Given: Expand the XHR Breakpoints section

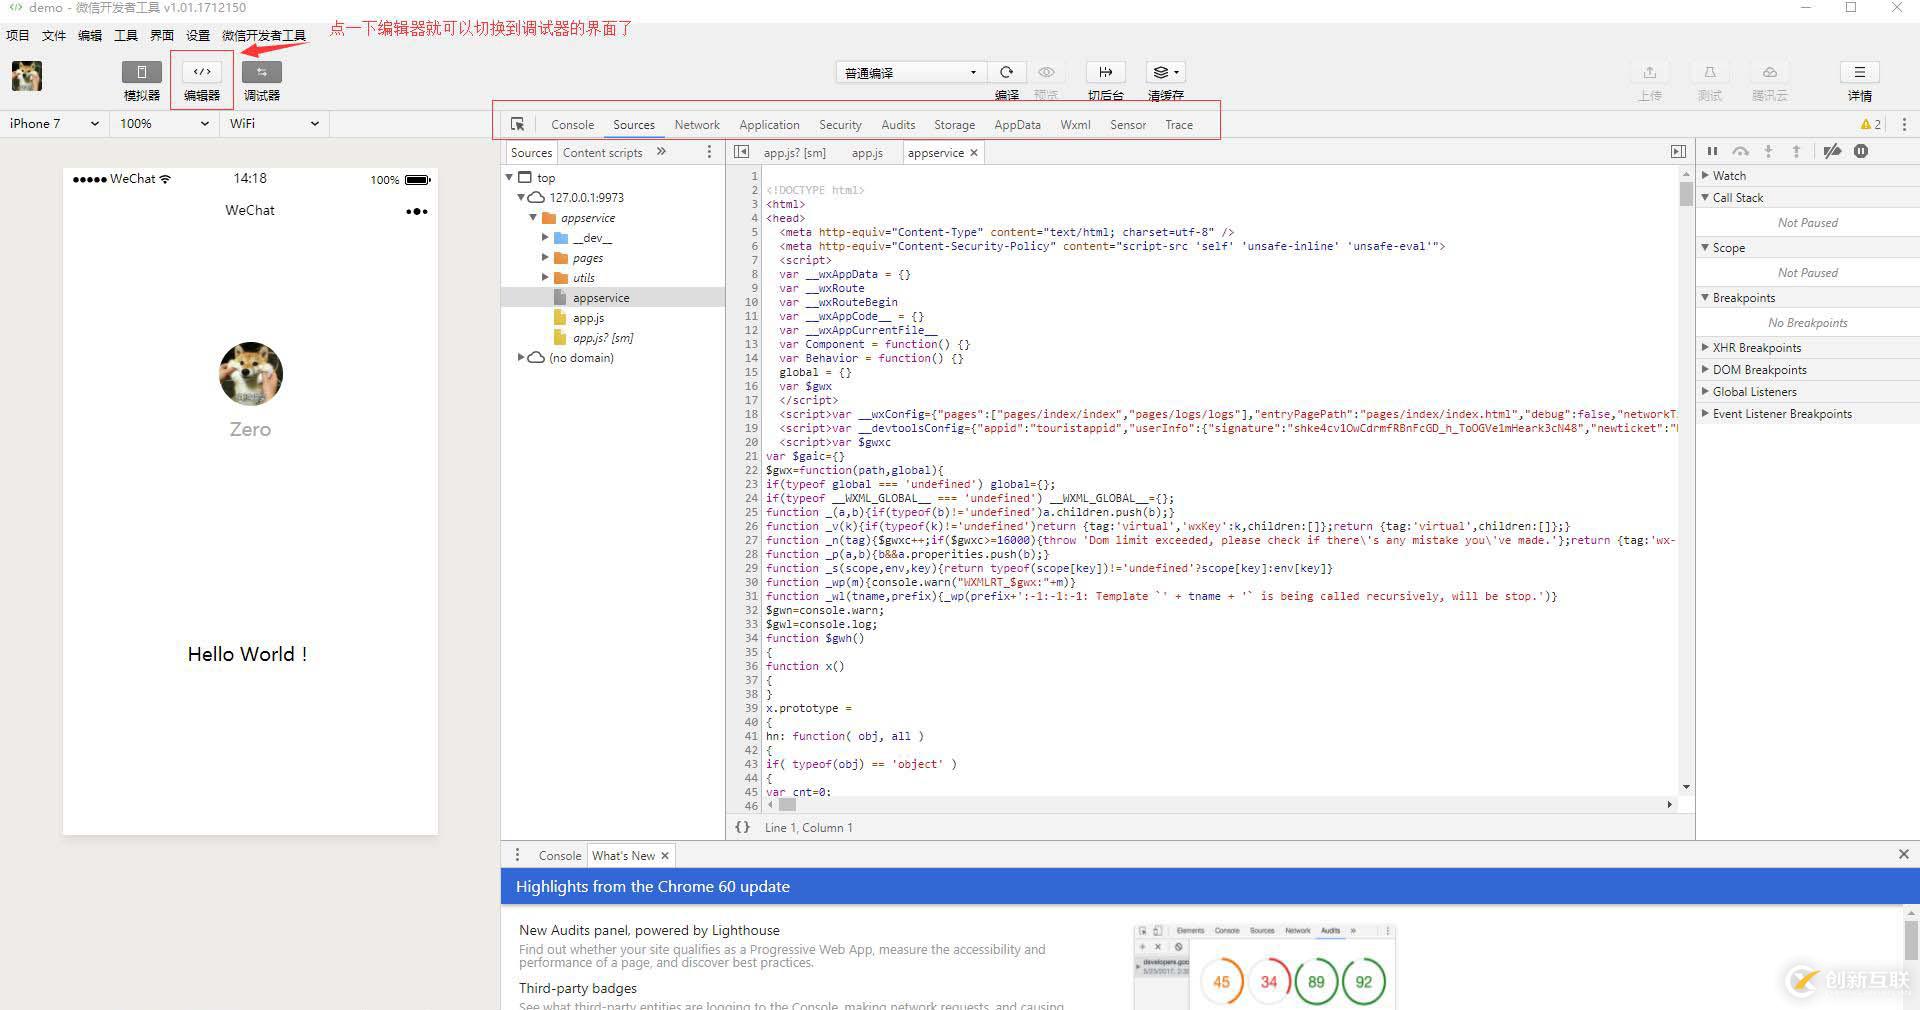Looking at the screenshot, I should [x=1706, y=347].
